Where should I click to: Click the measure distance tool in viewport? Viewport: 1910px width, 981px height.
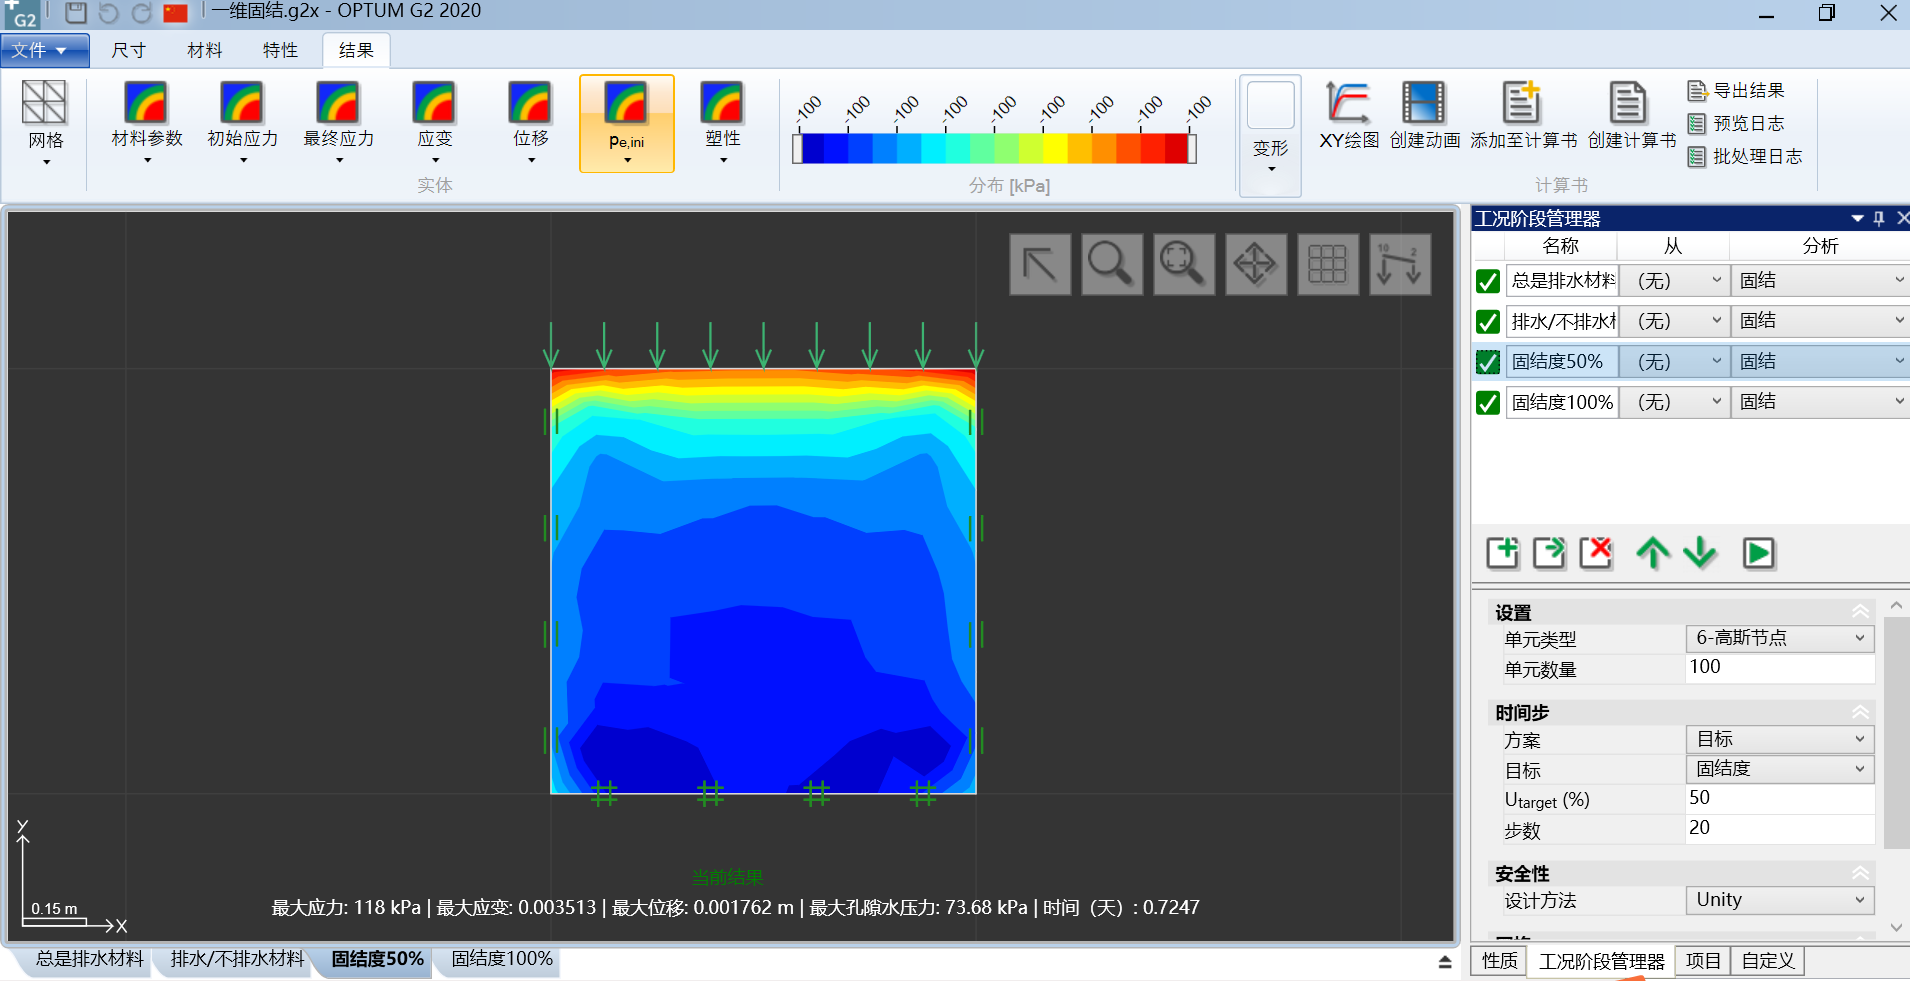point(1400,265)
